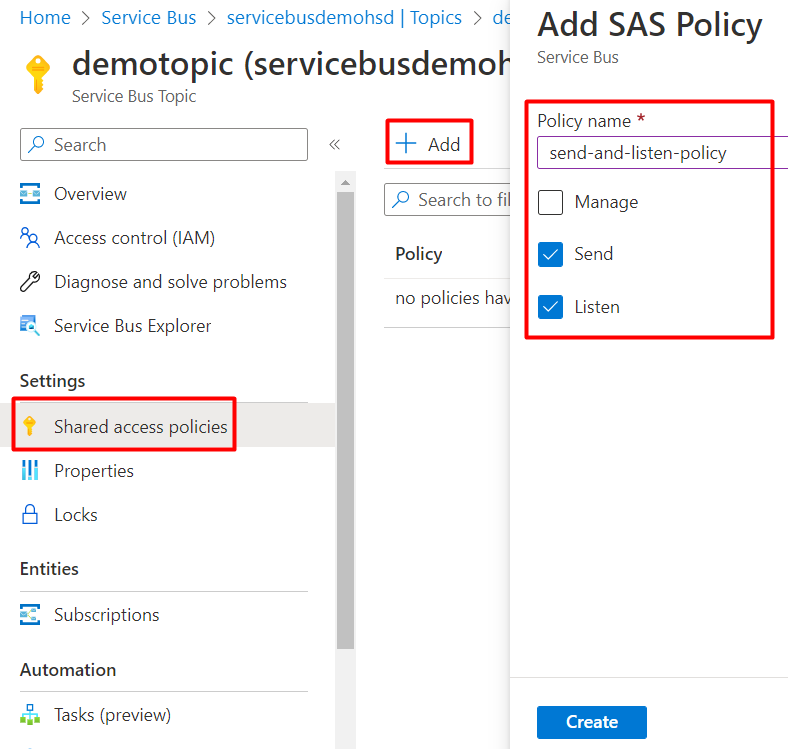Click the sidebar scrollbar up arrow

tap(345, 183)
